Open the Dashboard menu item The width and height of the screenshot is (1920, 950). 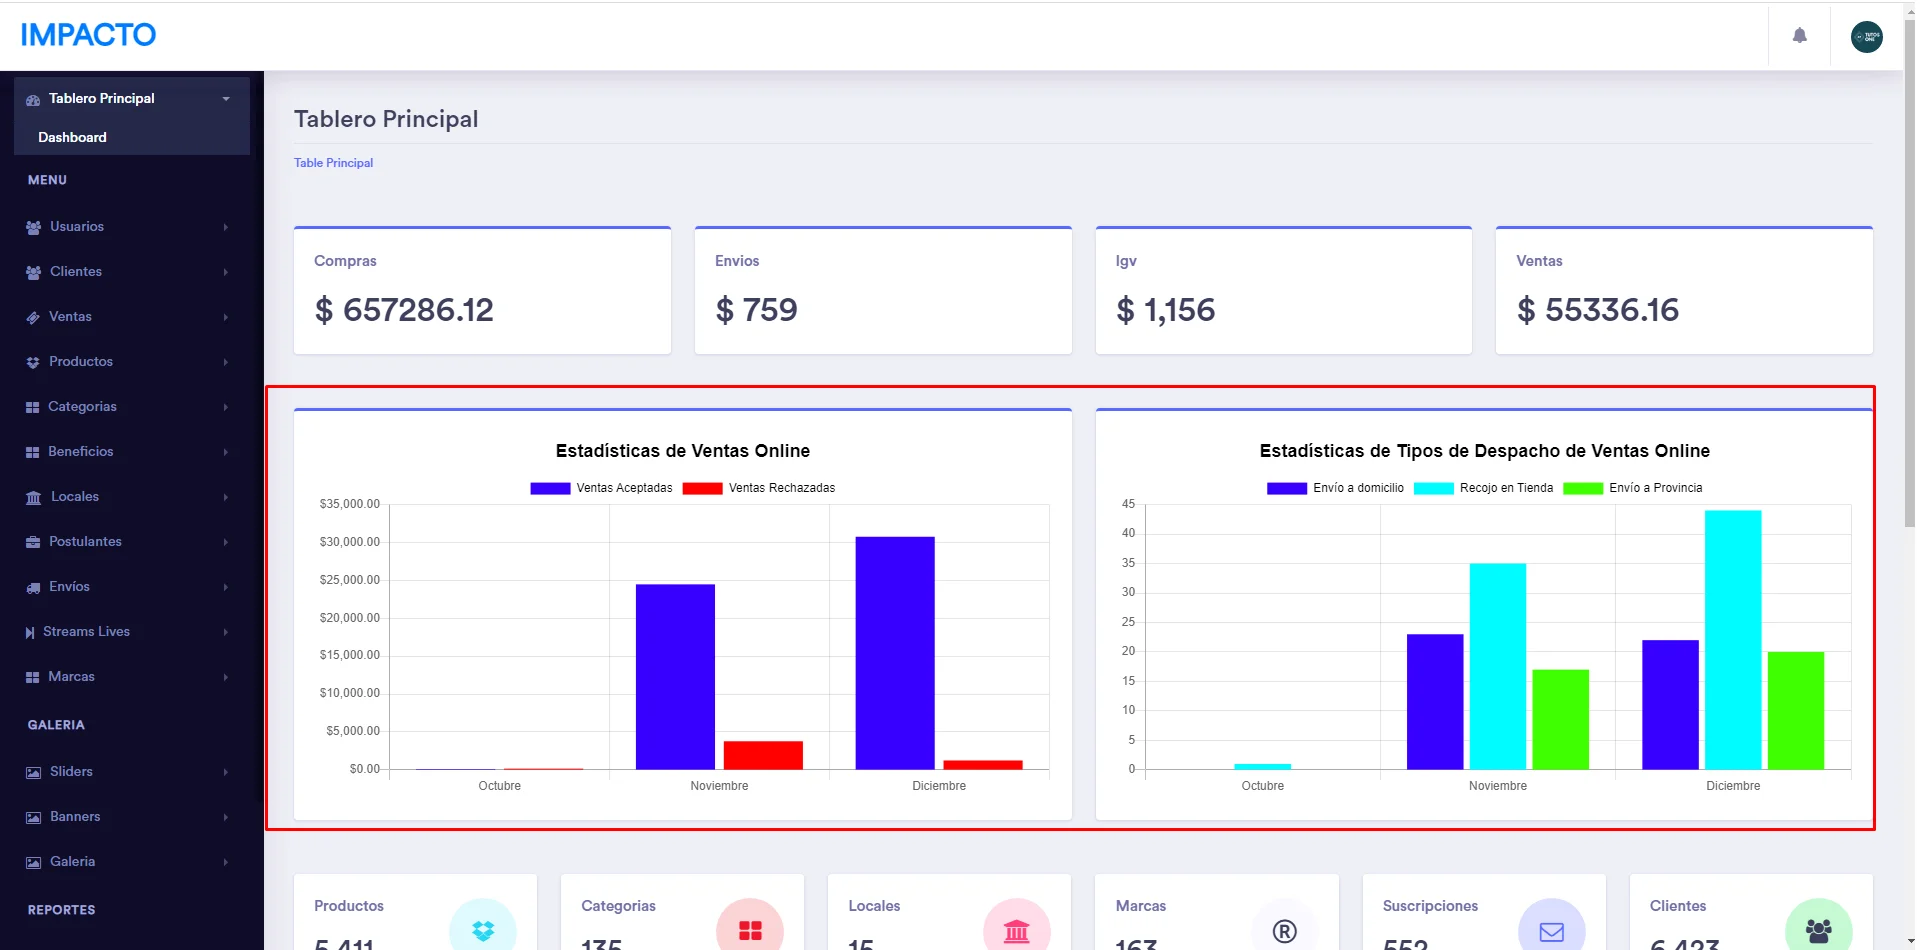[x=72, y=137]
